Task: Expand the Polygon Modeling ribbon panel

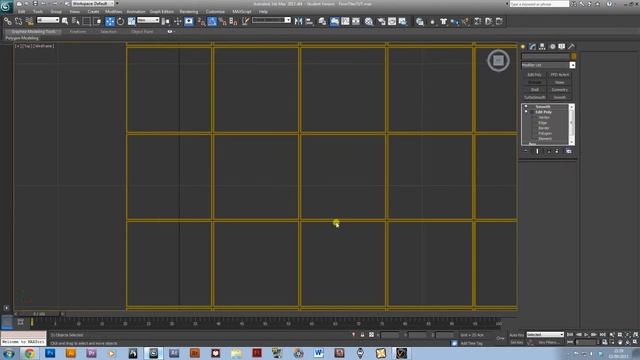Action: 22,38
